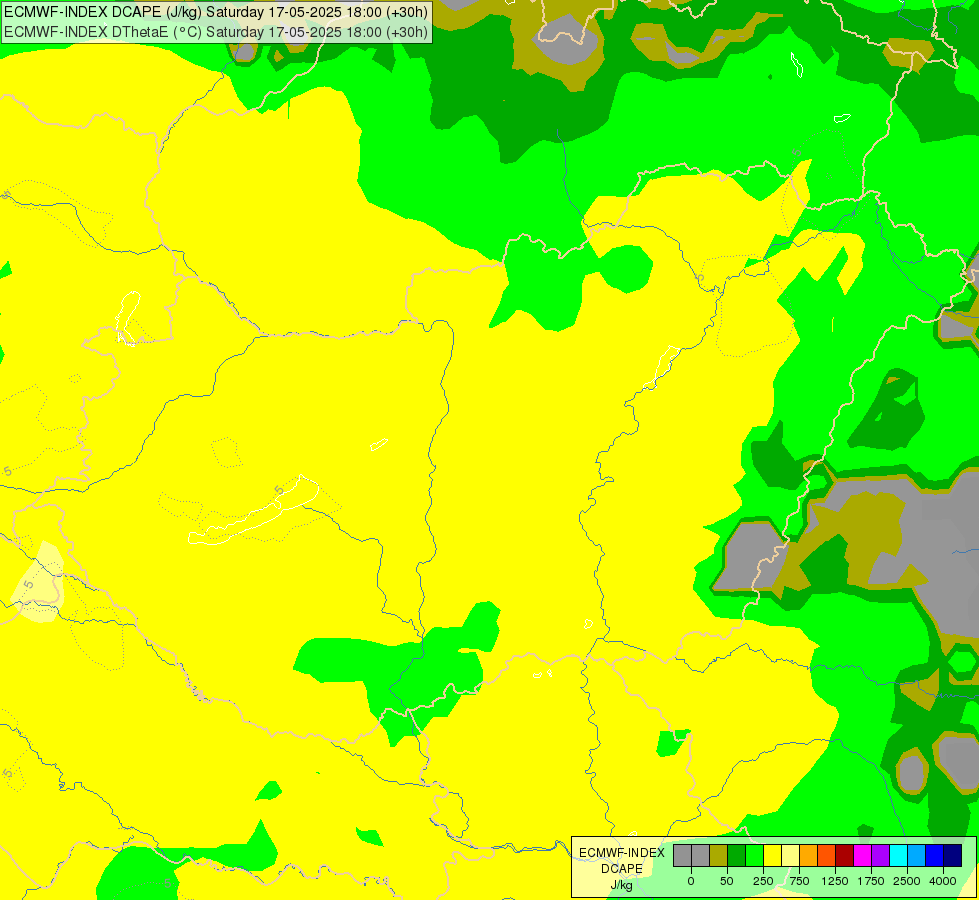The width and height of the screenshot is (979, 900).
Task: Click the DThetaE title line at top
Action: tap(216, 32)
